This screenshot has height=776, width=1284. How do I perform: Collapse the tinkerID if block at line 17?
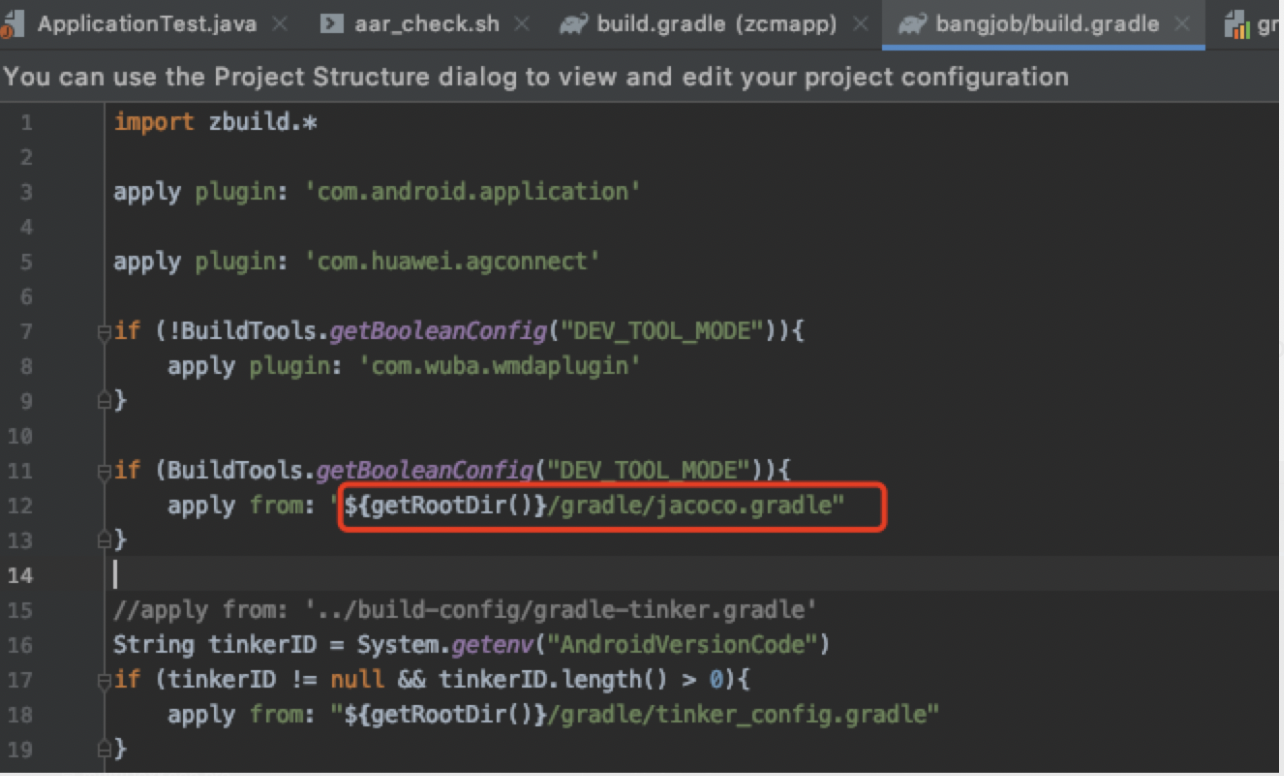104,680
